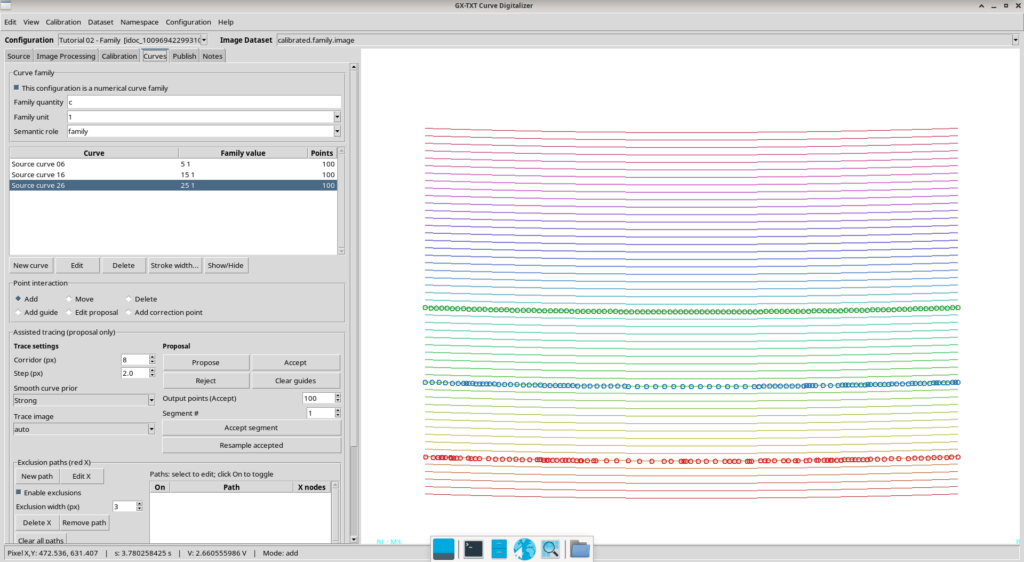Click the Propose button
This screenshot has height=562, width=1024.
click(206, 362)
